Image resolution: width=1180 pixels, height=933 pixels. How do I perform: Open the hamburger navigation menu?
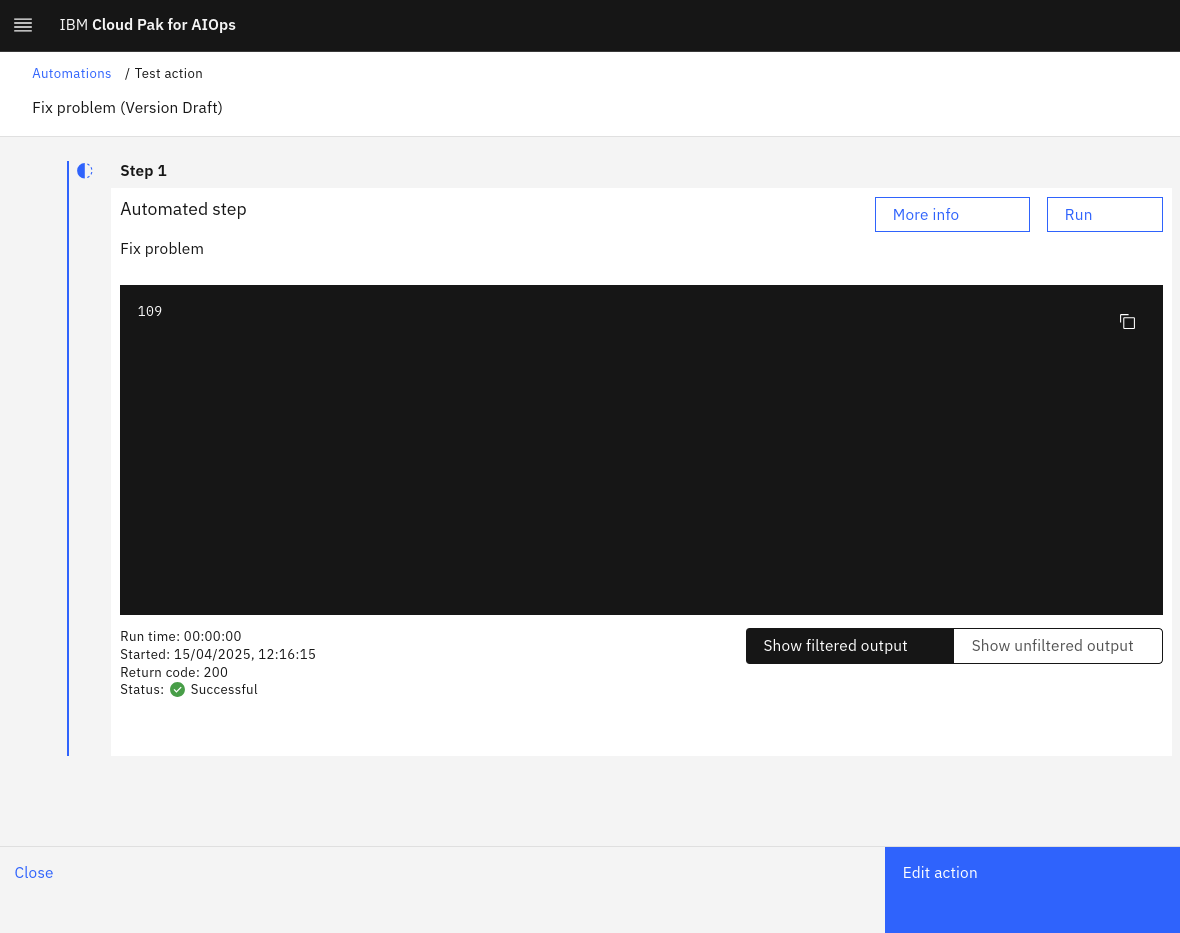pyautogui.click(x=23, y=25)
